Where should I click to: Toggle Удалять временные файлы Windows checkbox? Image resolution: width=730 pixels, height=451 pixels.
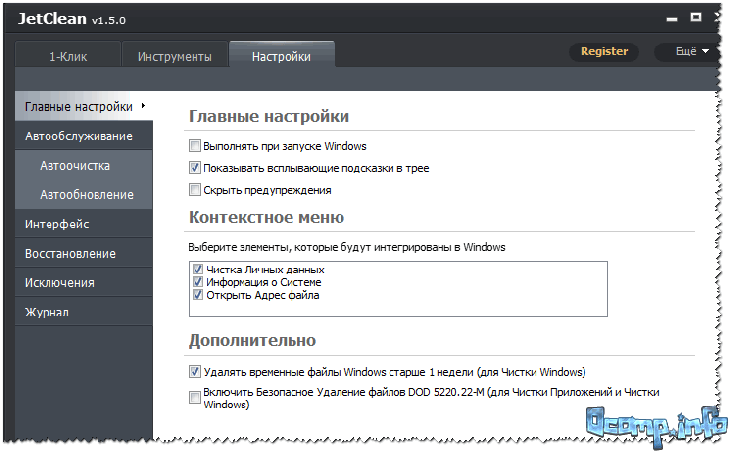[195, 371]
